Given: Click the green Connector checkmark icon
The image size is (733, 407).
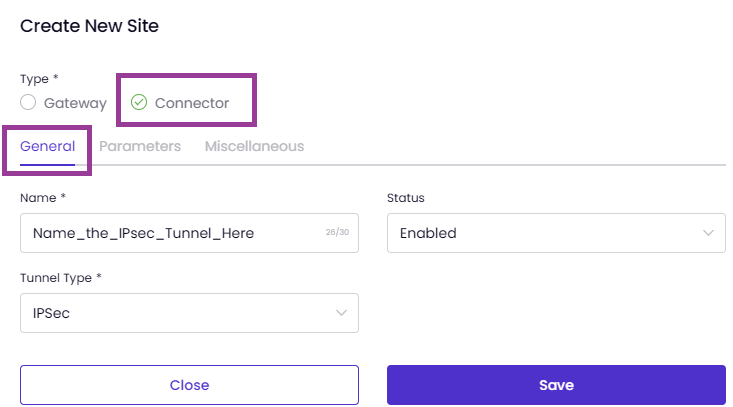Looking at the screenshot, I should (139, 102).
